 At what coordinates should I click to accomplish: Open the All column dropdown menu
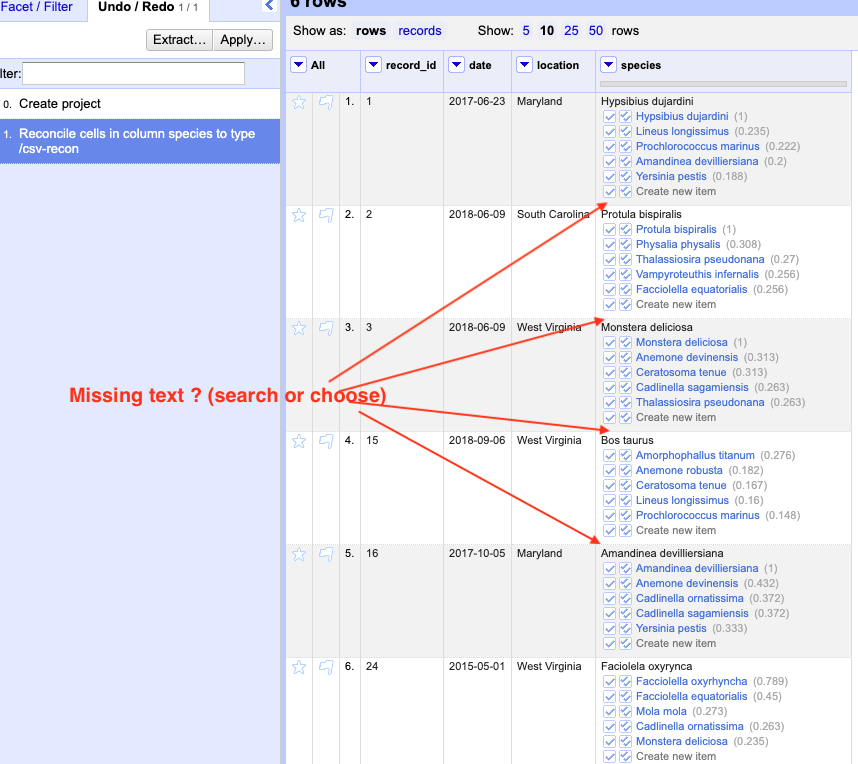coord(298,65)
